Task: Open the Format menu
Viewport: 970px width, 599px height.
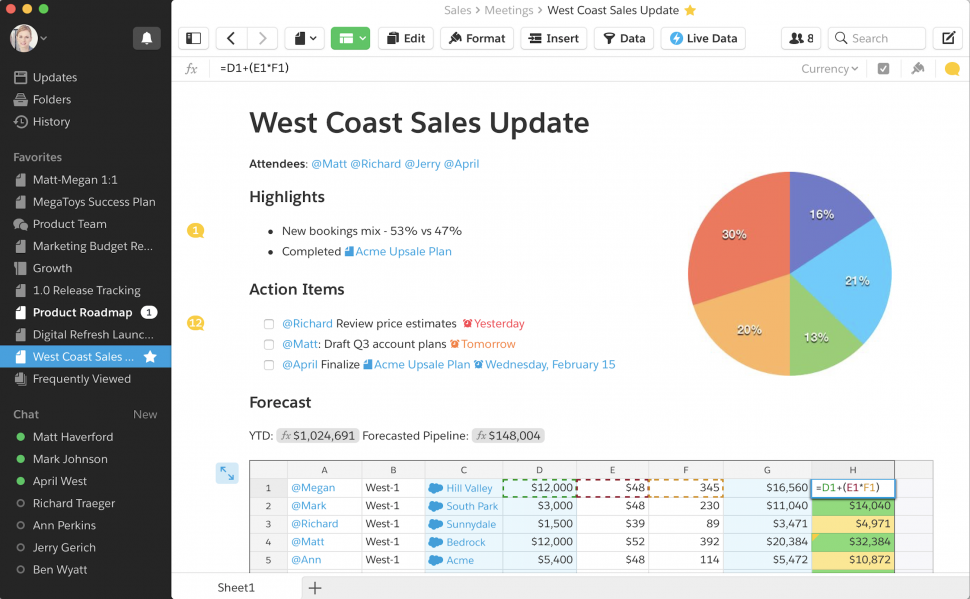Action: pyautogui.click(x=476, y=39)
